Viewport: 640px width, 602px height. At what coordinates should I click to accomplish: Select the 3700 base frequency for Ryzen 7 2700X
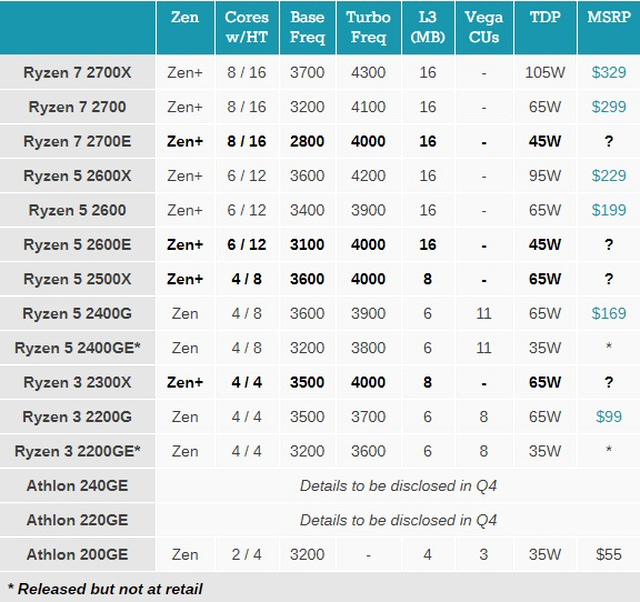click(307, 73)
